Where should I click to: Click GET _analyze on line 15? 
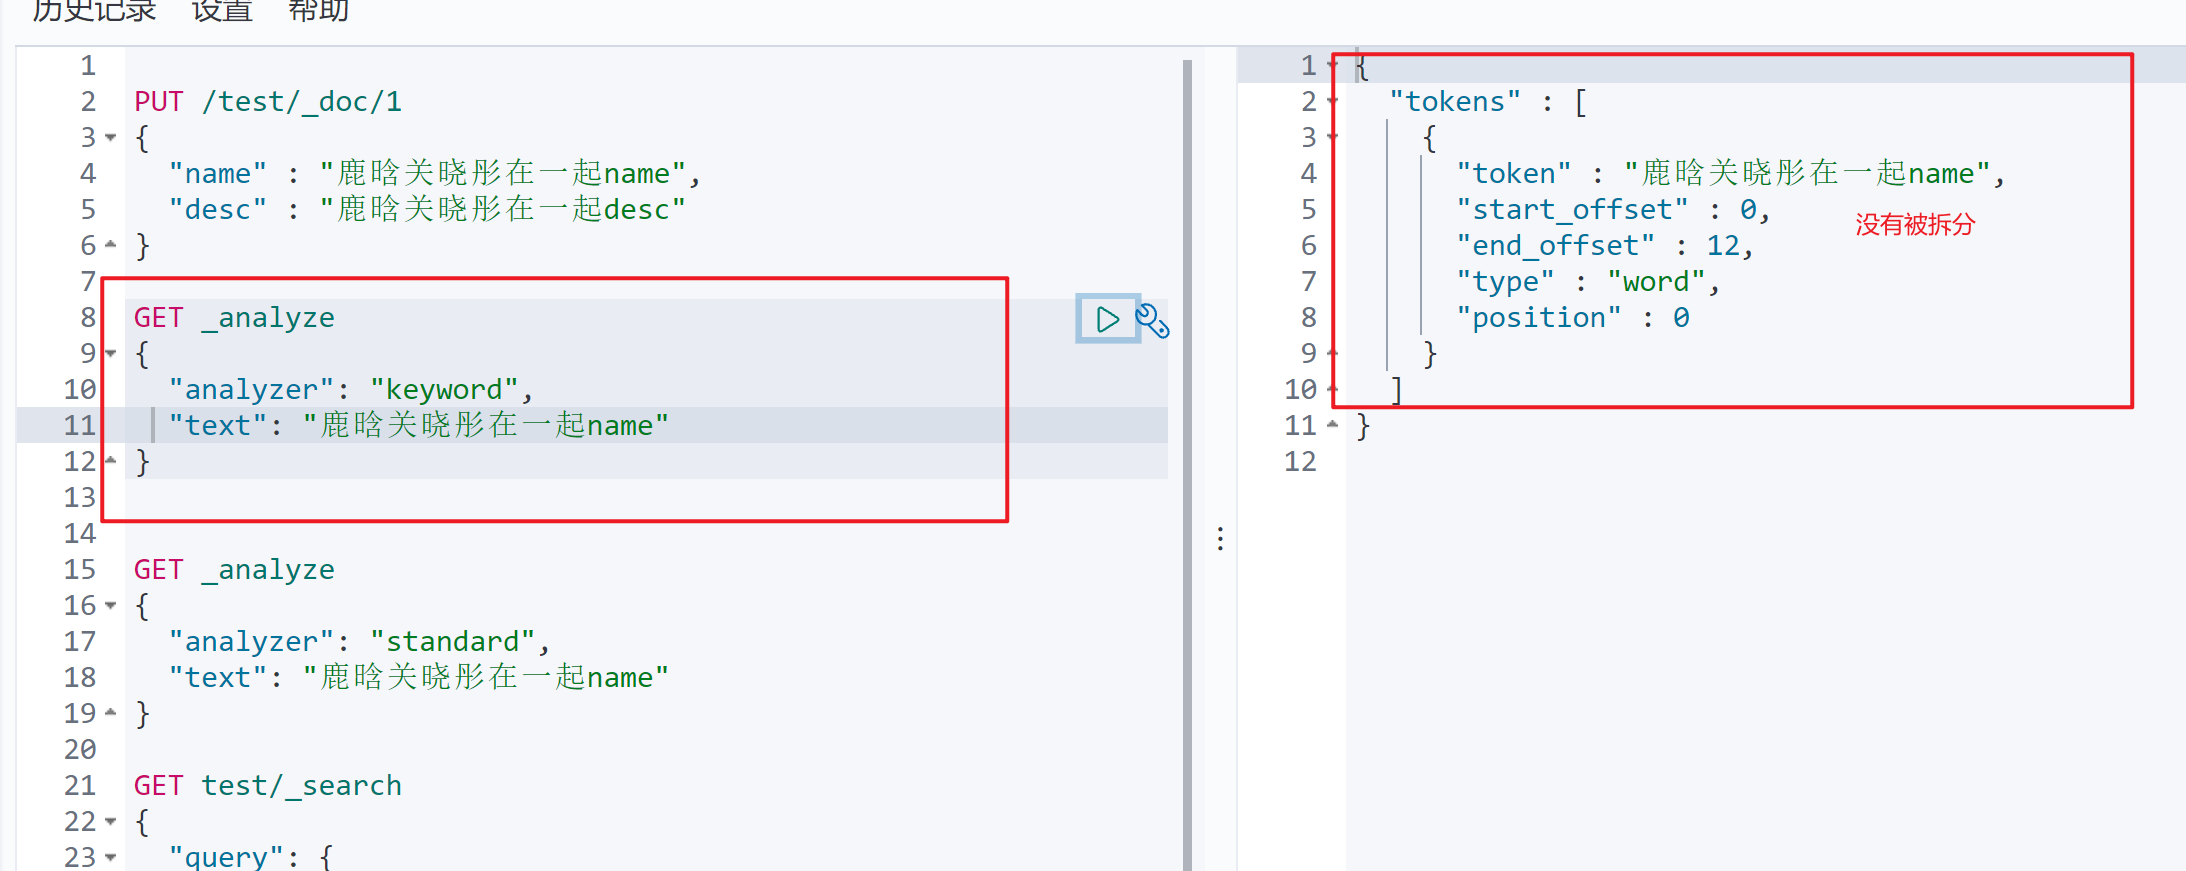point(234,569)
